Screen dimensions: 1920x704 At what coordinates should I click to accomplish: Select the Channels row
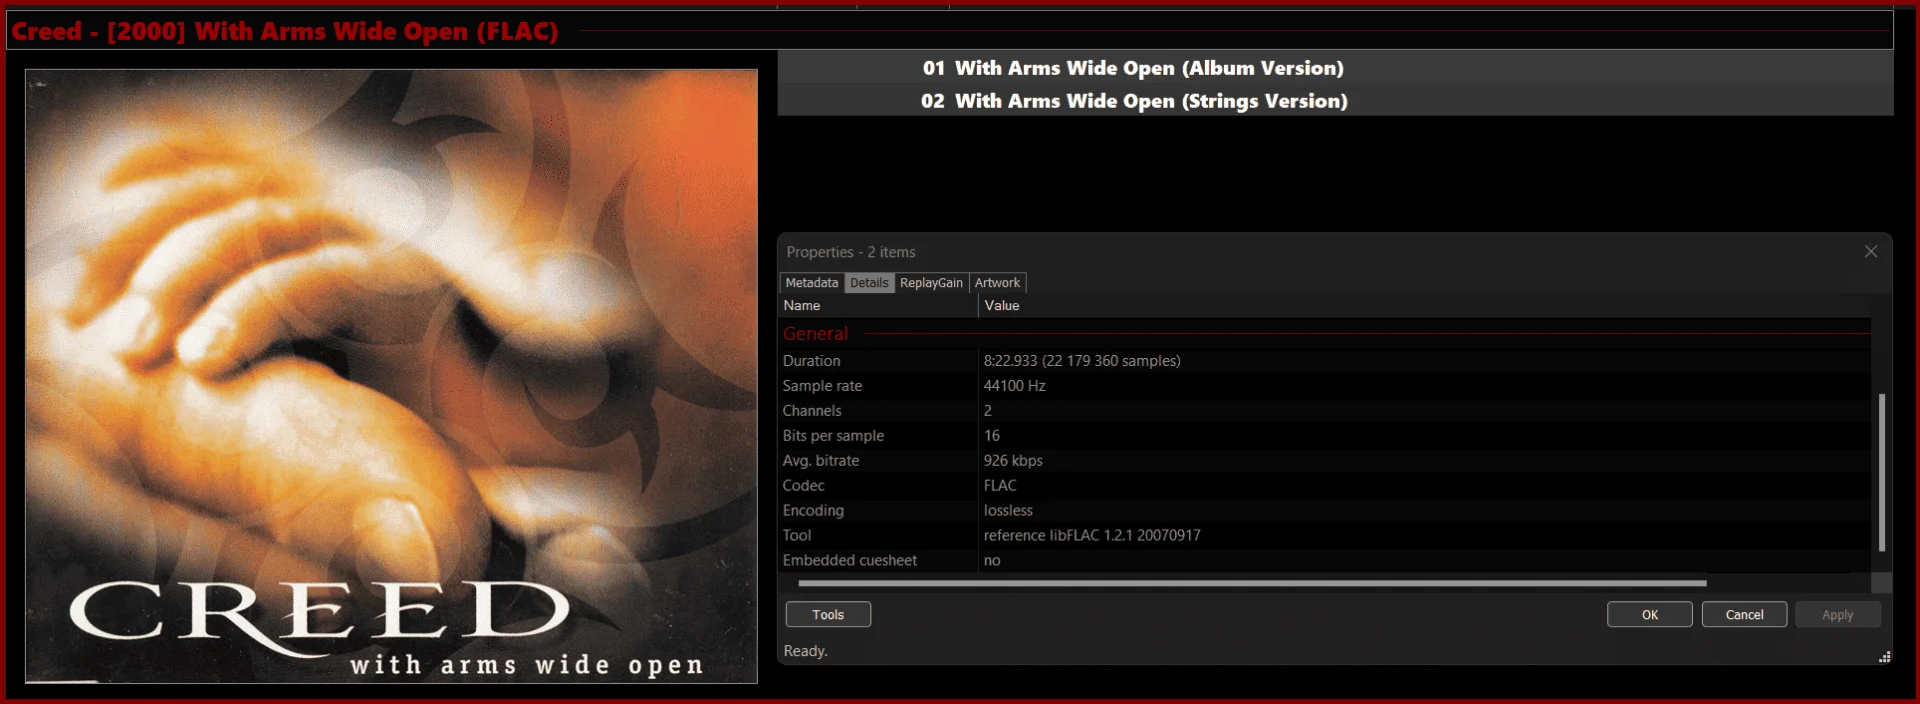coord(1325,411)
